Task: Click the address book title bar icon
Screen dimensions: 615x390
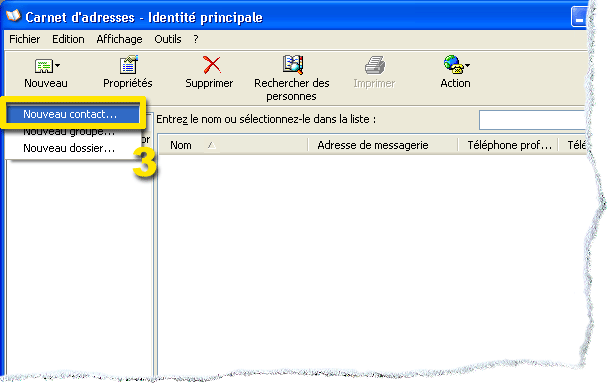Action: [14, 16]
